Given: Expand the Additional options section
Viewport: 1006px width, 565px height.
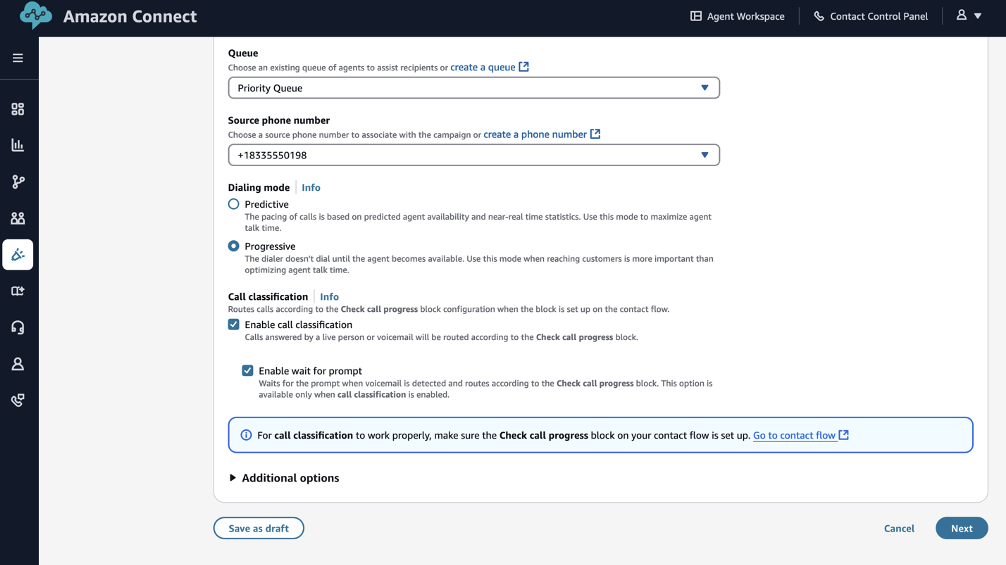Looking at the screenshot, I should [x=284, y=478].
